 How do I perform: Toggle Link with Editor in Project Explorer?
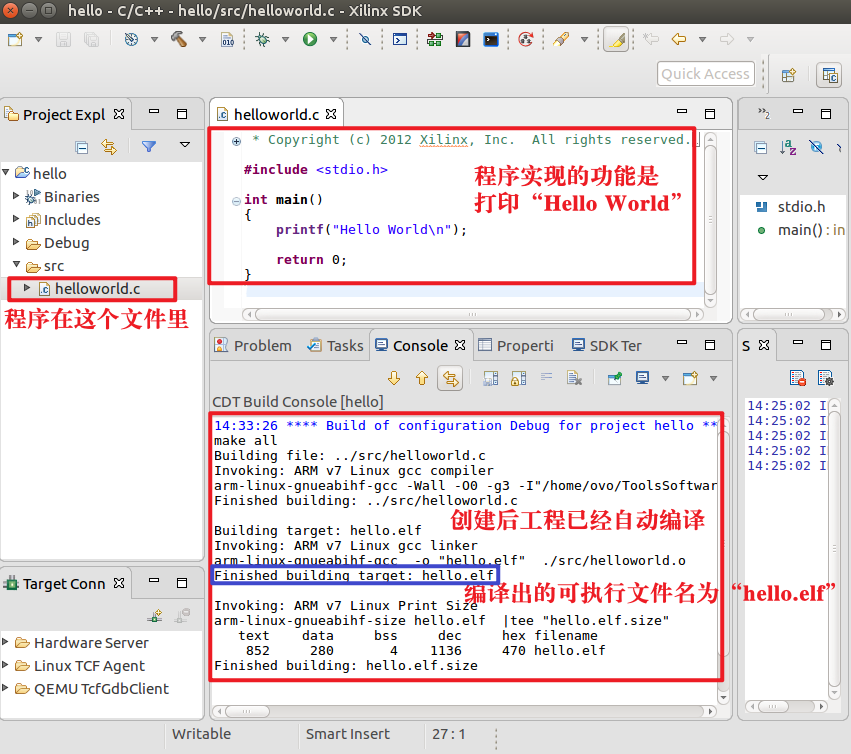point(109,147)
